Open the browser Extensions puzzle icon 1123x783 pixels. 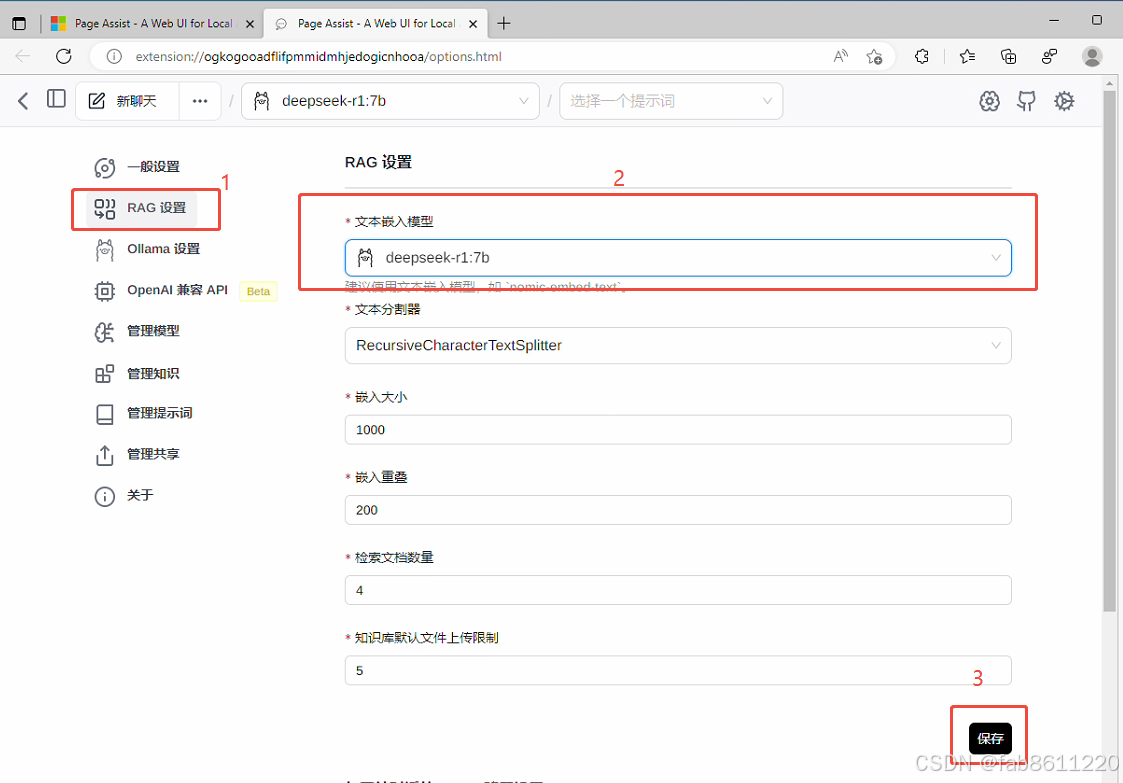pos(922,57)
